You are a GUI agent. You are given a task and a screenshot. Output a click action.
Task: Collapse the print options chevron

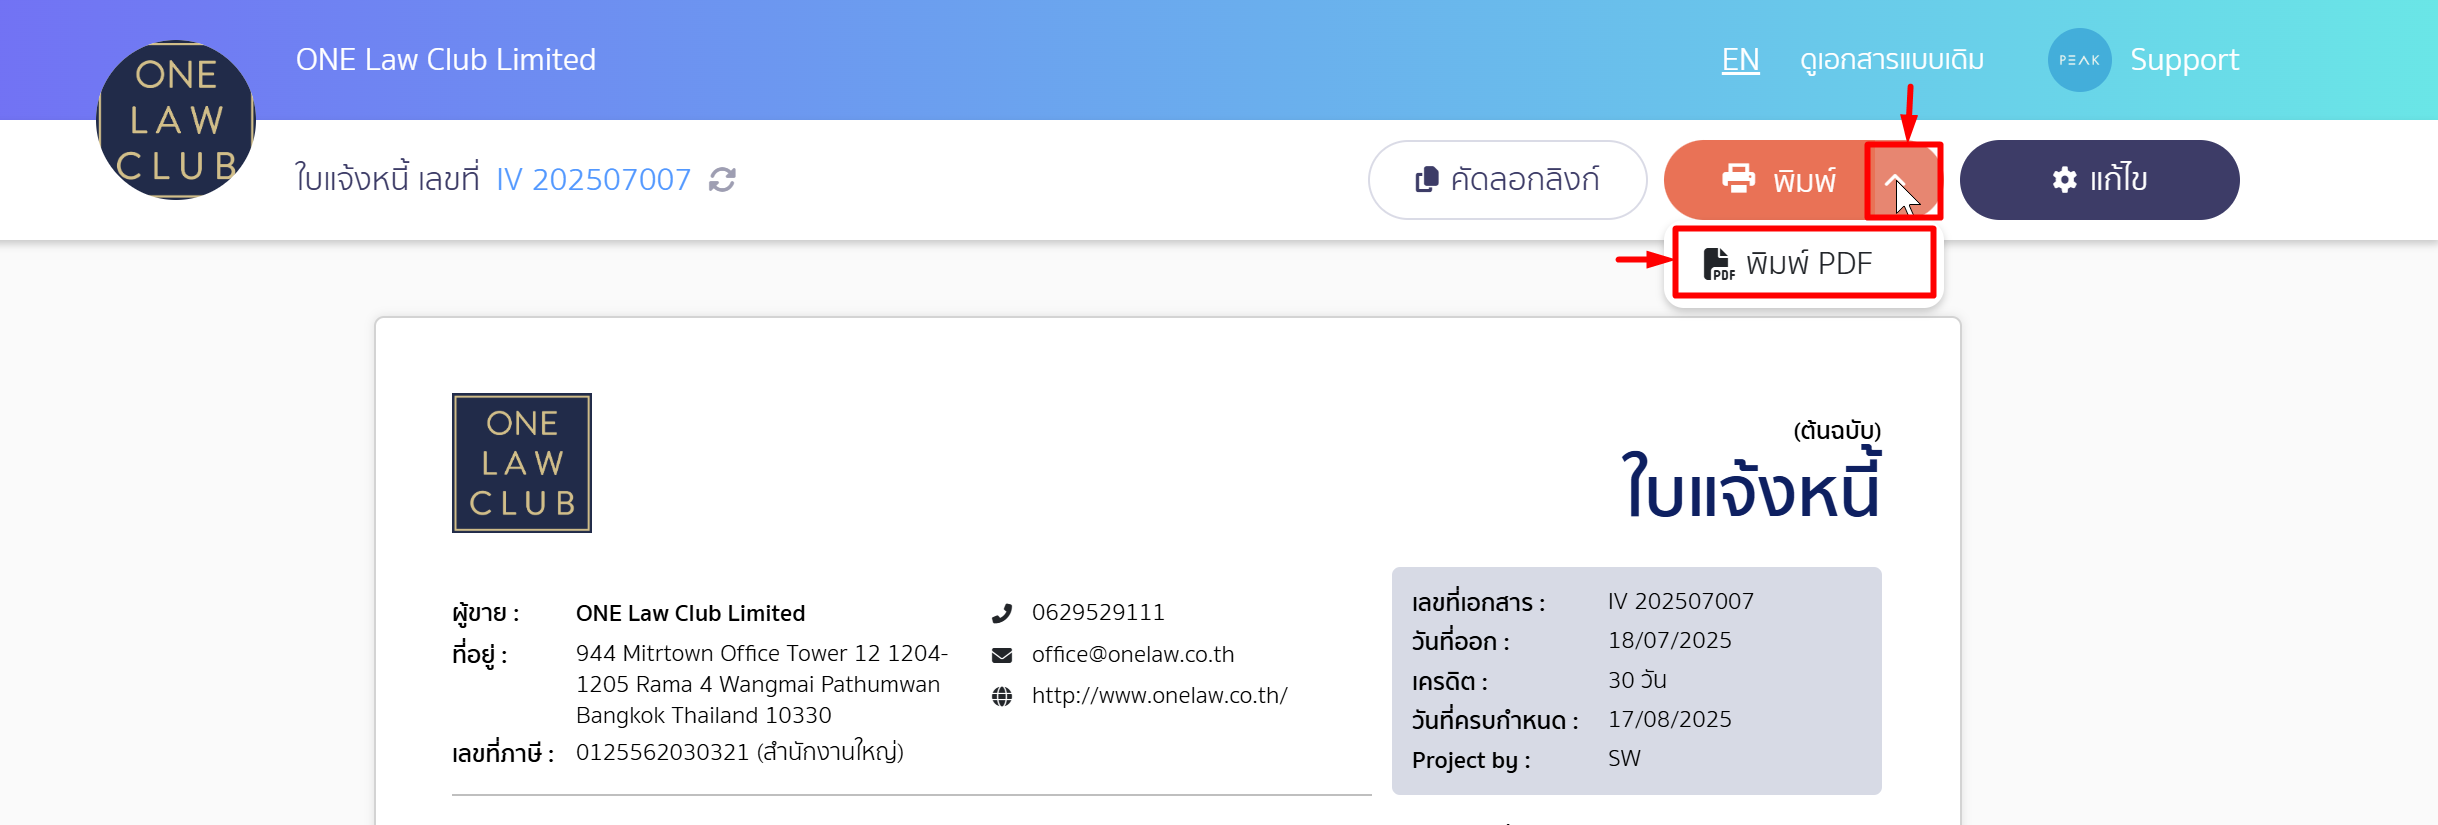click(1896, 180)
